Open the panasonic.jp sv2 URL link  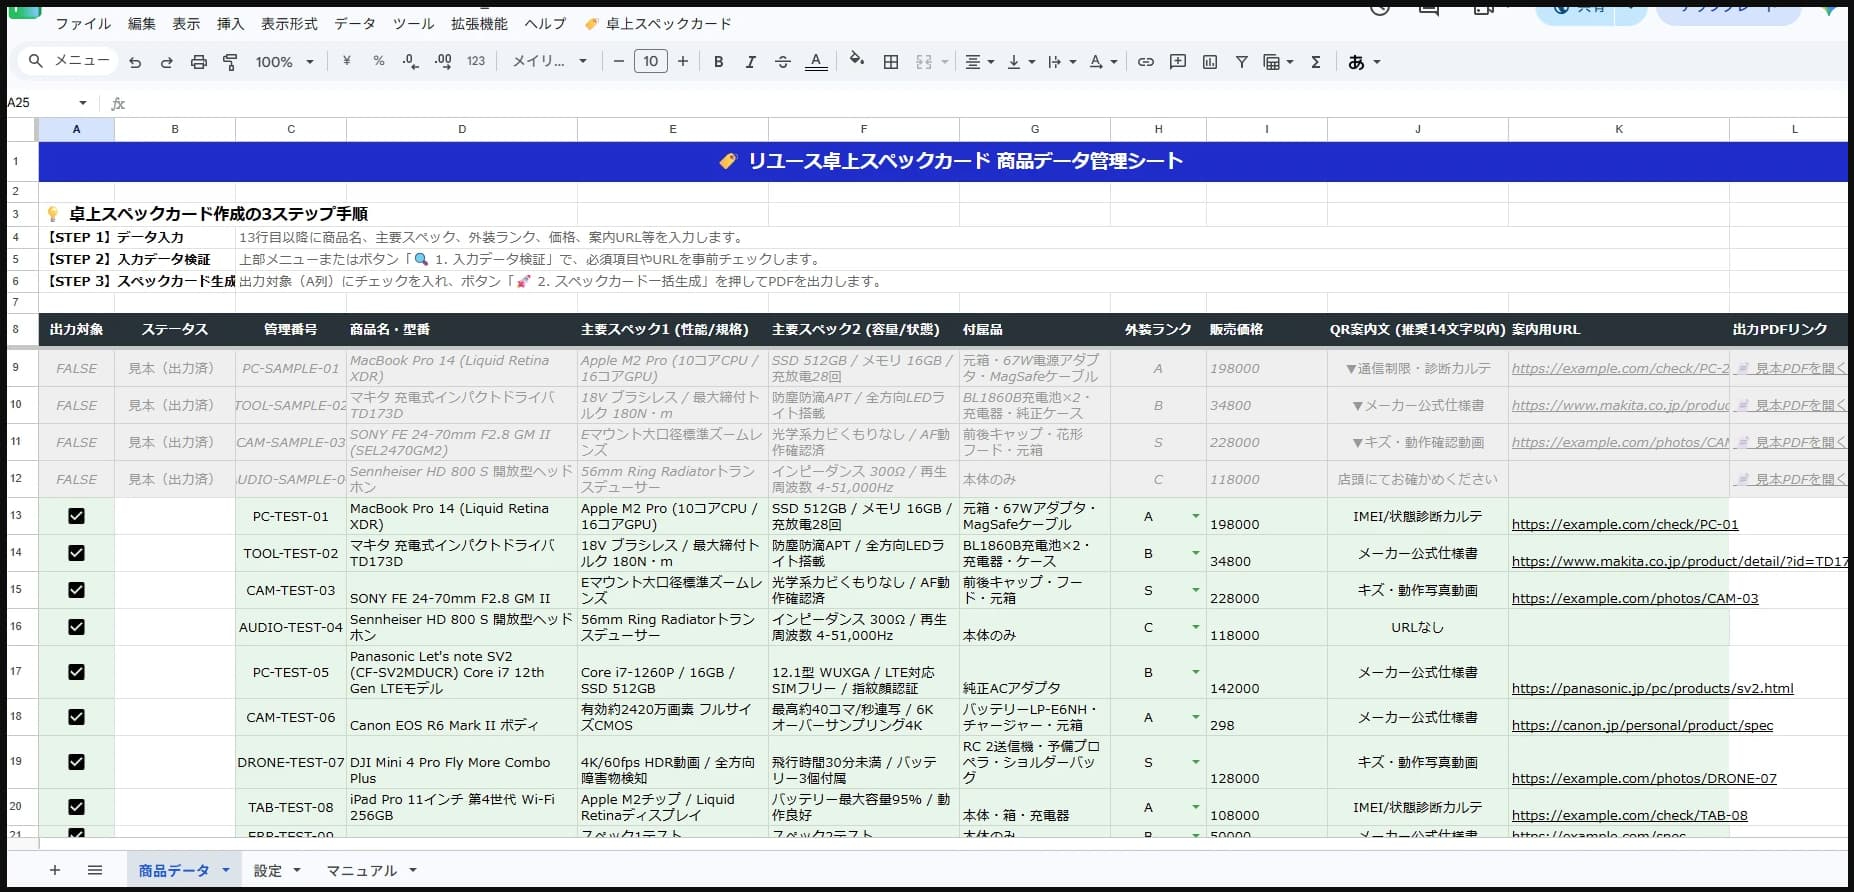point(1652,688)
